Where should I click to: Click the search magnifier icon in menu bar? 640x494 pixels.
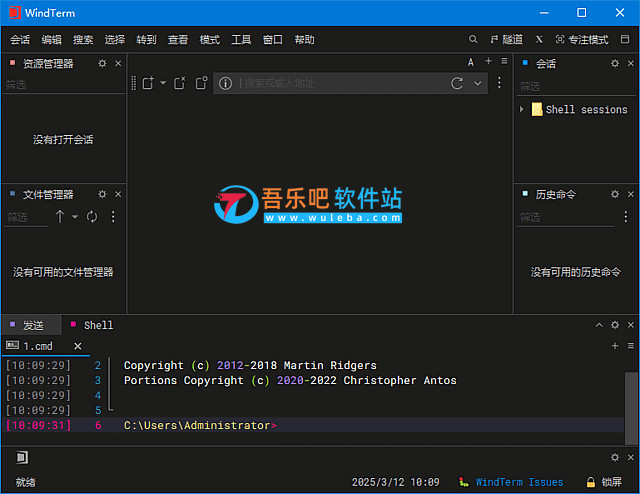point(473,40)
